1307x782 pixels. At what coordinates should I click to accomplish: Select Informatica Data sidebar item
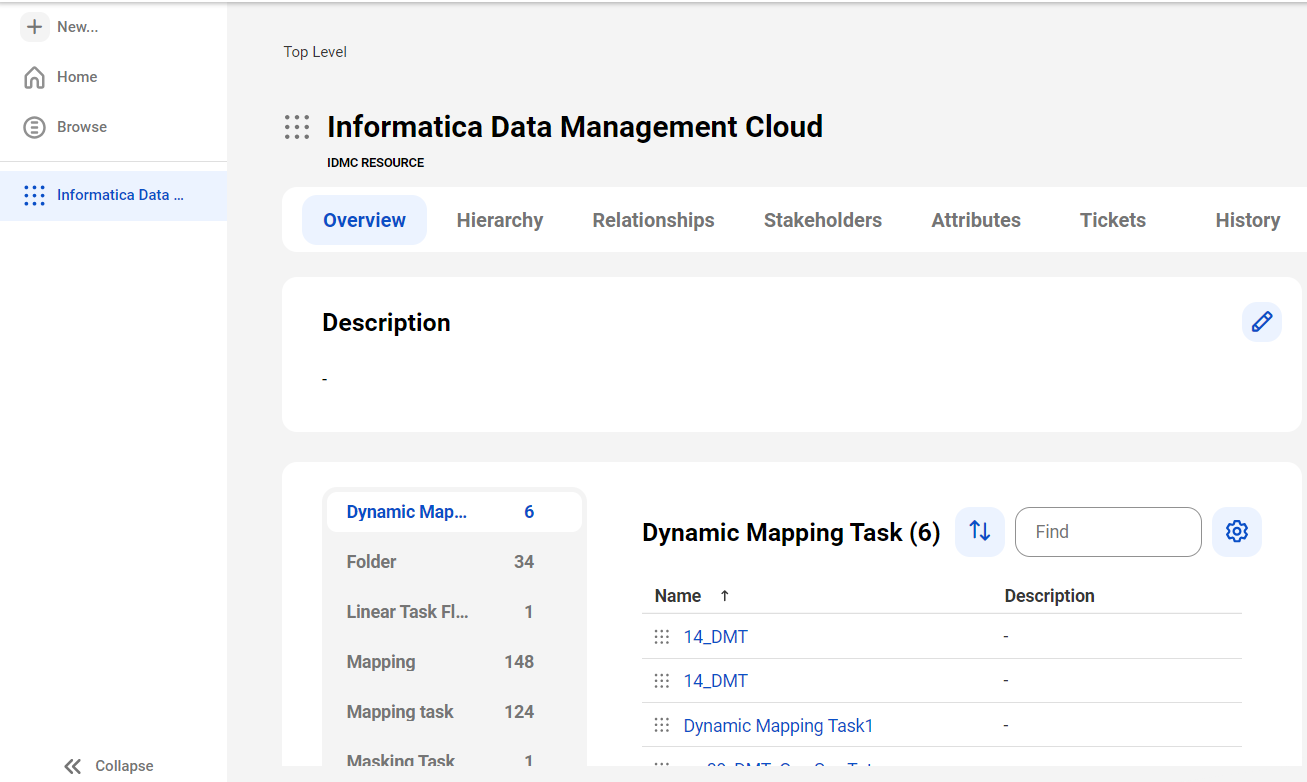113,195
